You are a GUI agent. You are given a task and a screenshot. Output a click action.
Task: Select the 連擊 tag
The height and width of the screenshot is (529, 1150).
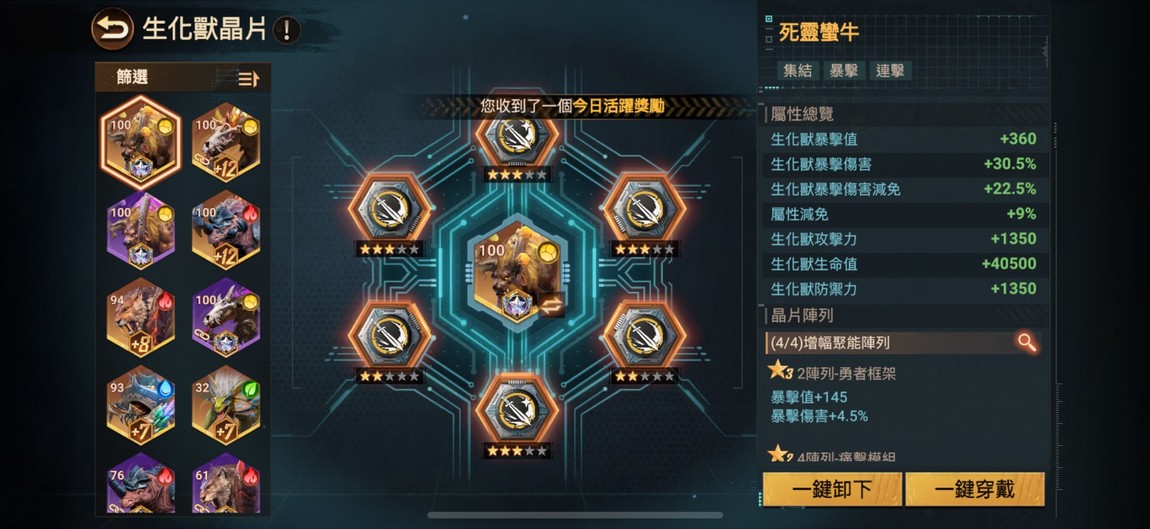890,70
